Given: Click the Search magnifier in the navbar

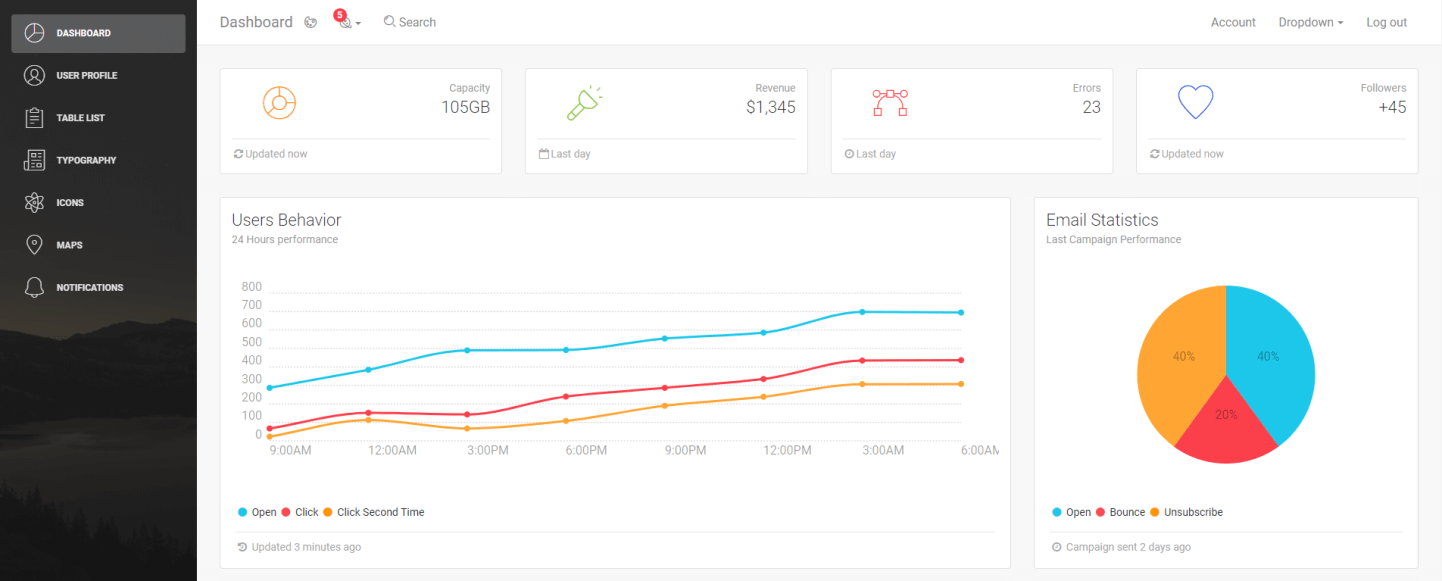Looking at the screenshot, I should point(390,21).
